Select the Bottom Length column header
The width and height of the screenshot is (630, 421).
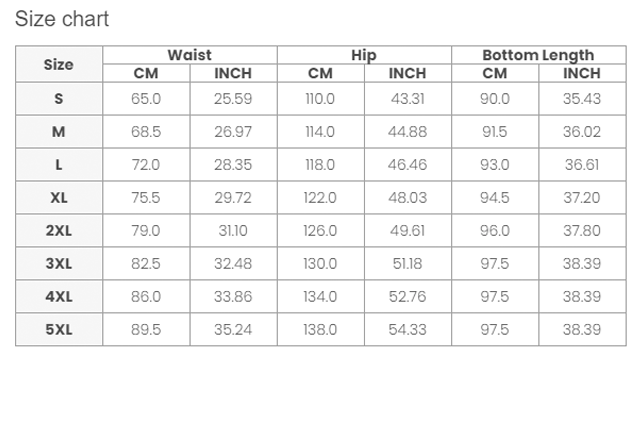click(538, 55)
